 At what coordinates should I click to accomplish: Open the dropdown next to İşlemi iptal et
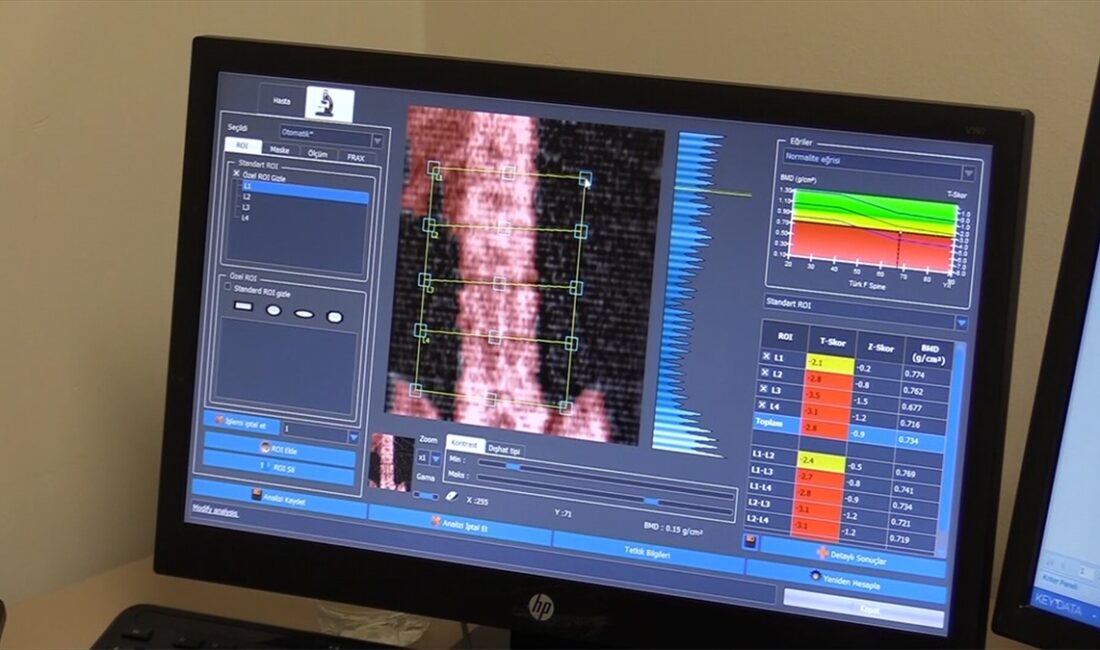point(354,438)
